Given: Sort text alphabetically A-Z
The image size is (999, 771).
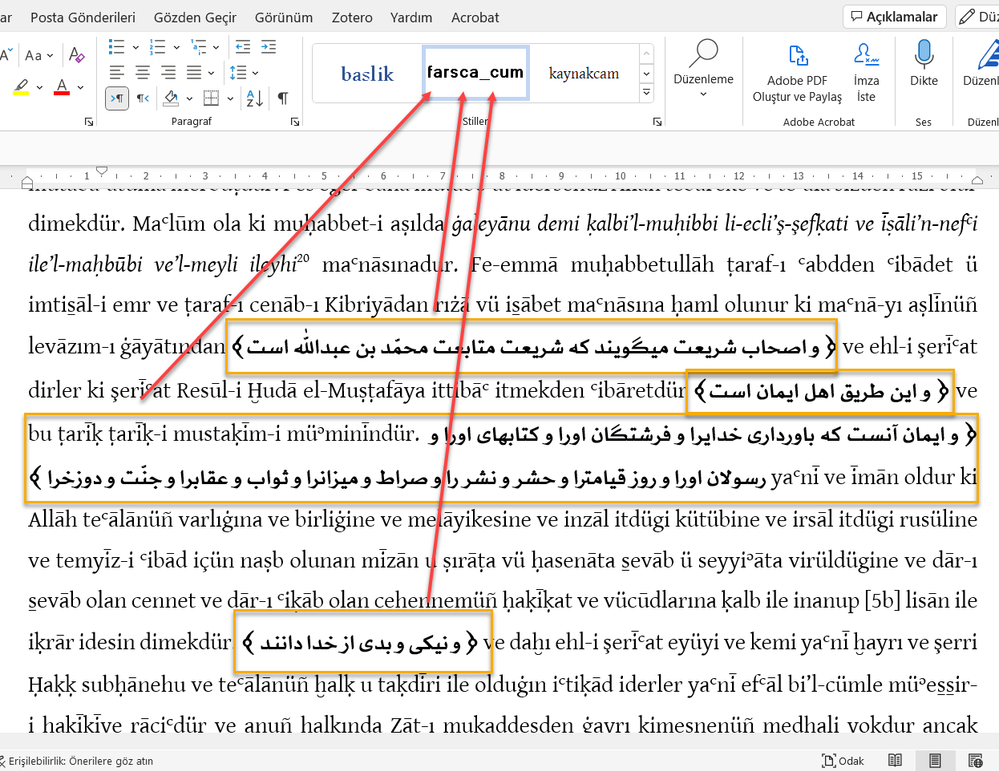Looking at the screenshot, I should 255,98.
